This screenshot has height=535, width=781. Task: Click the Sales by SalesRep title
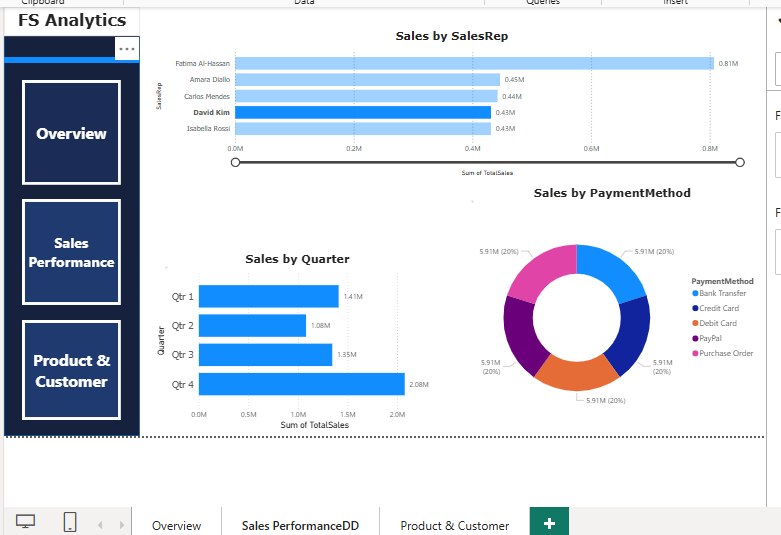(452, 36)
